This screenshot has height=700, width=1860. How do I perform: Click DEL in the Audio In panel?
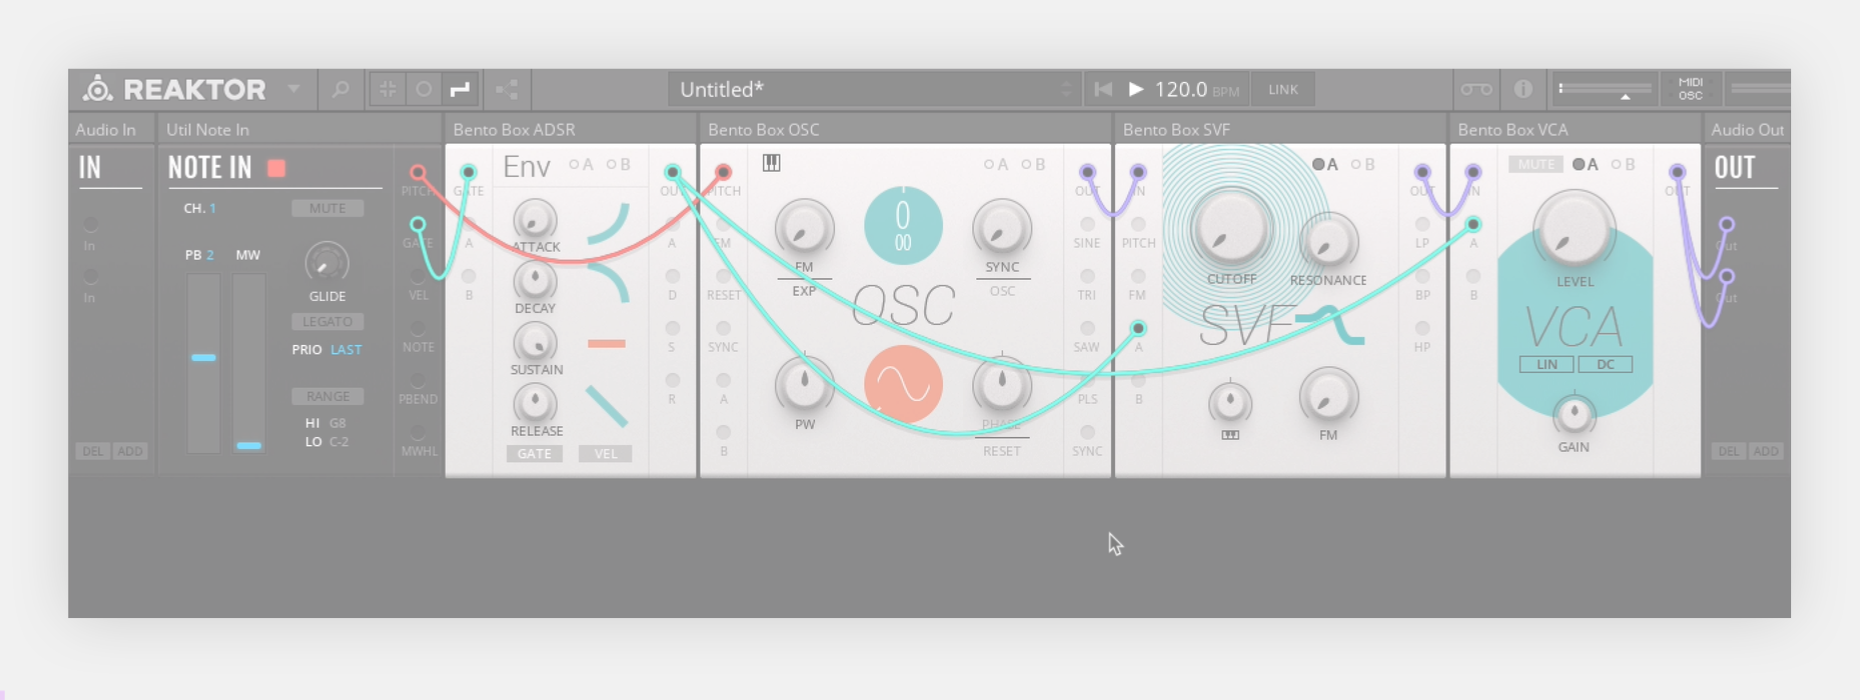[93, 451]
